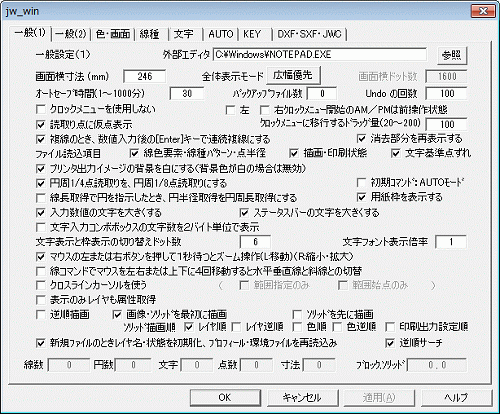Uncheck 消去部分を再表示する
500x414 pixels.
[361, 138]
